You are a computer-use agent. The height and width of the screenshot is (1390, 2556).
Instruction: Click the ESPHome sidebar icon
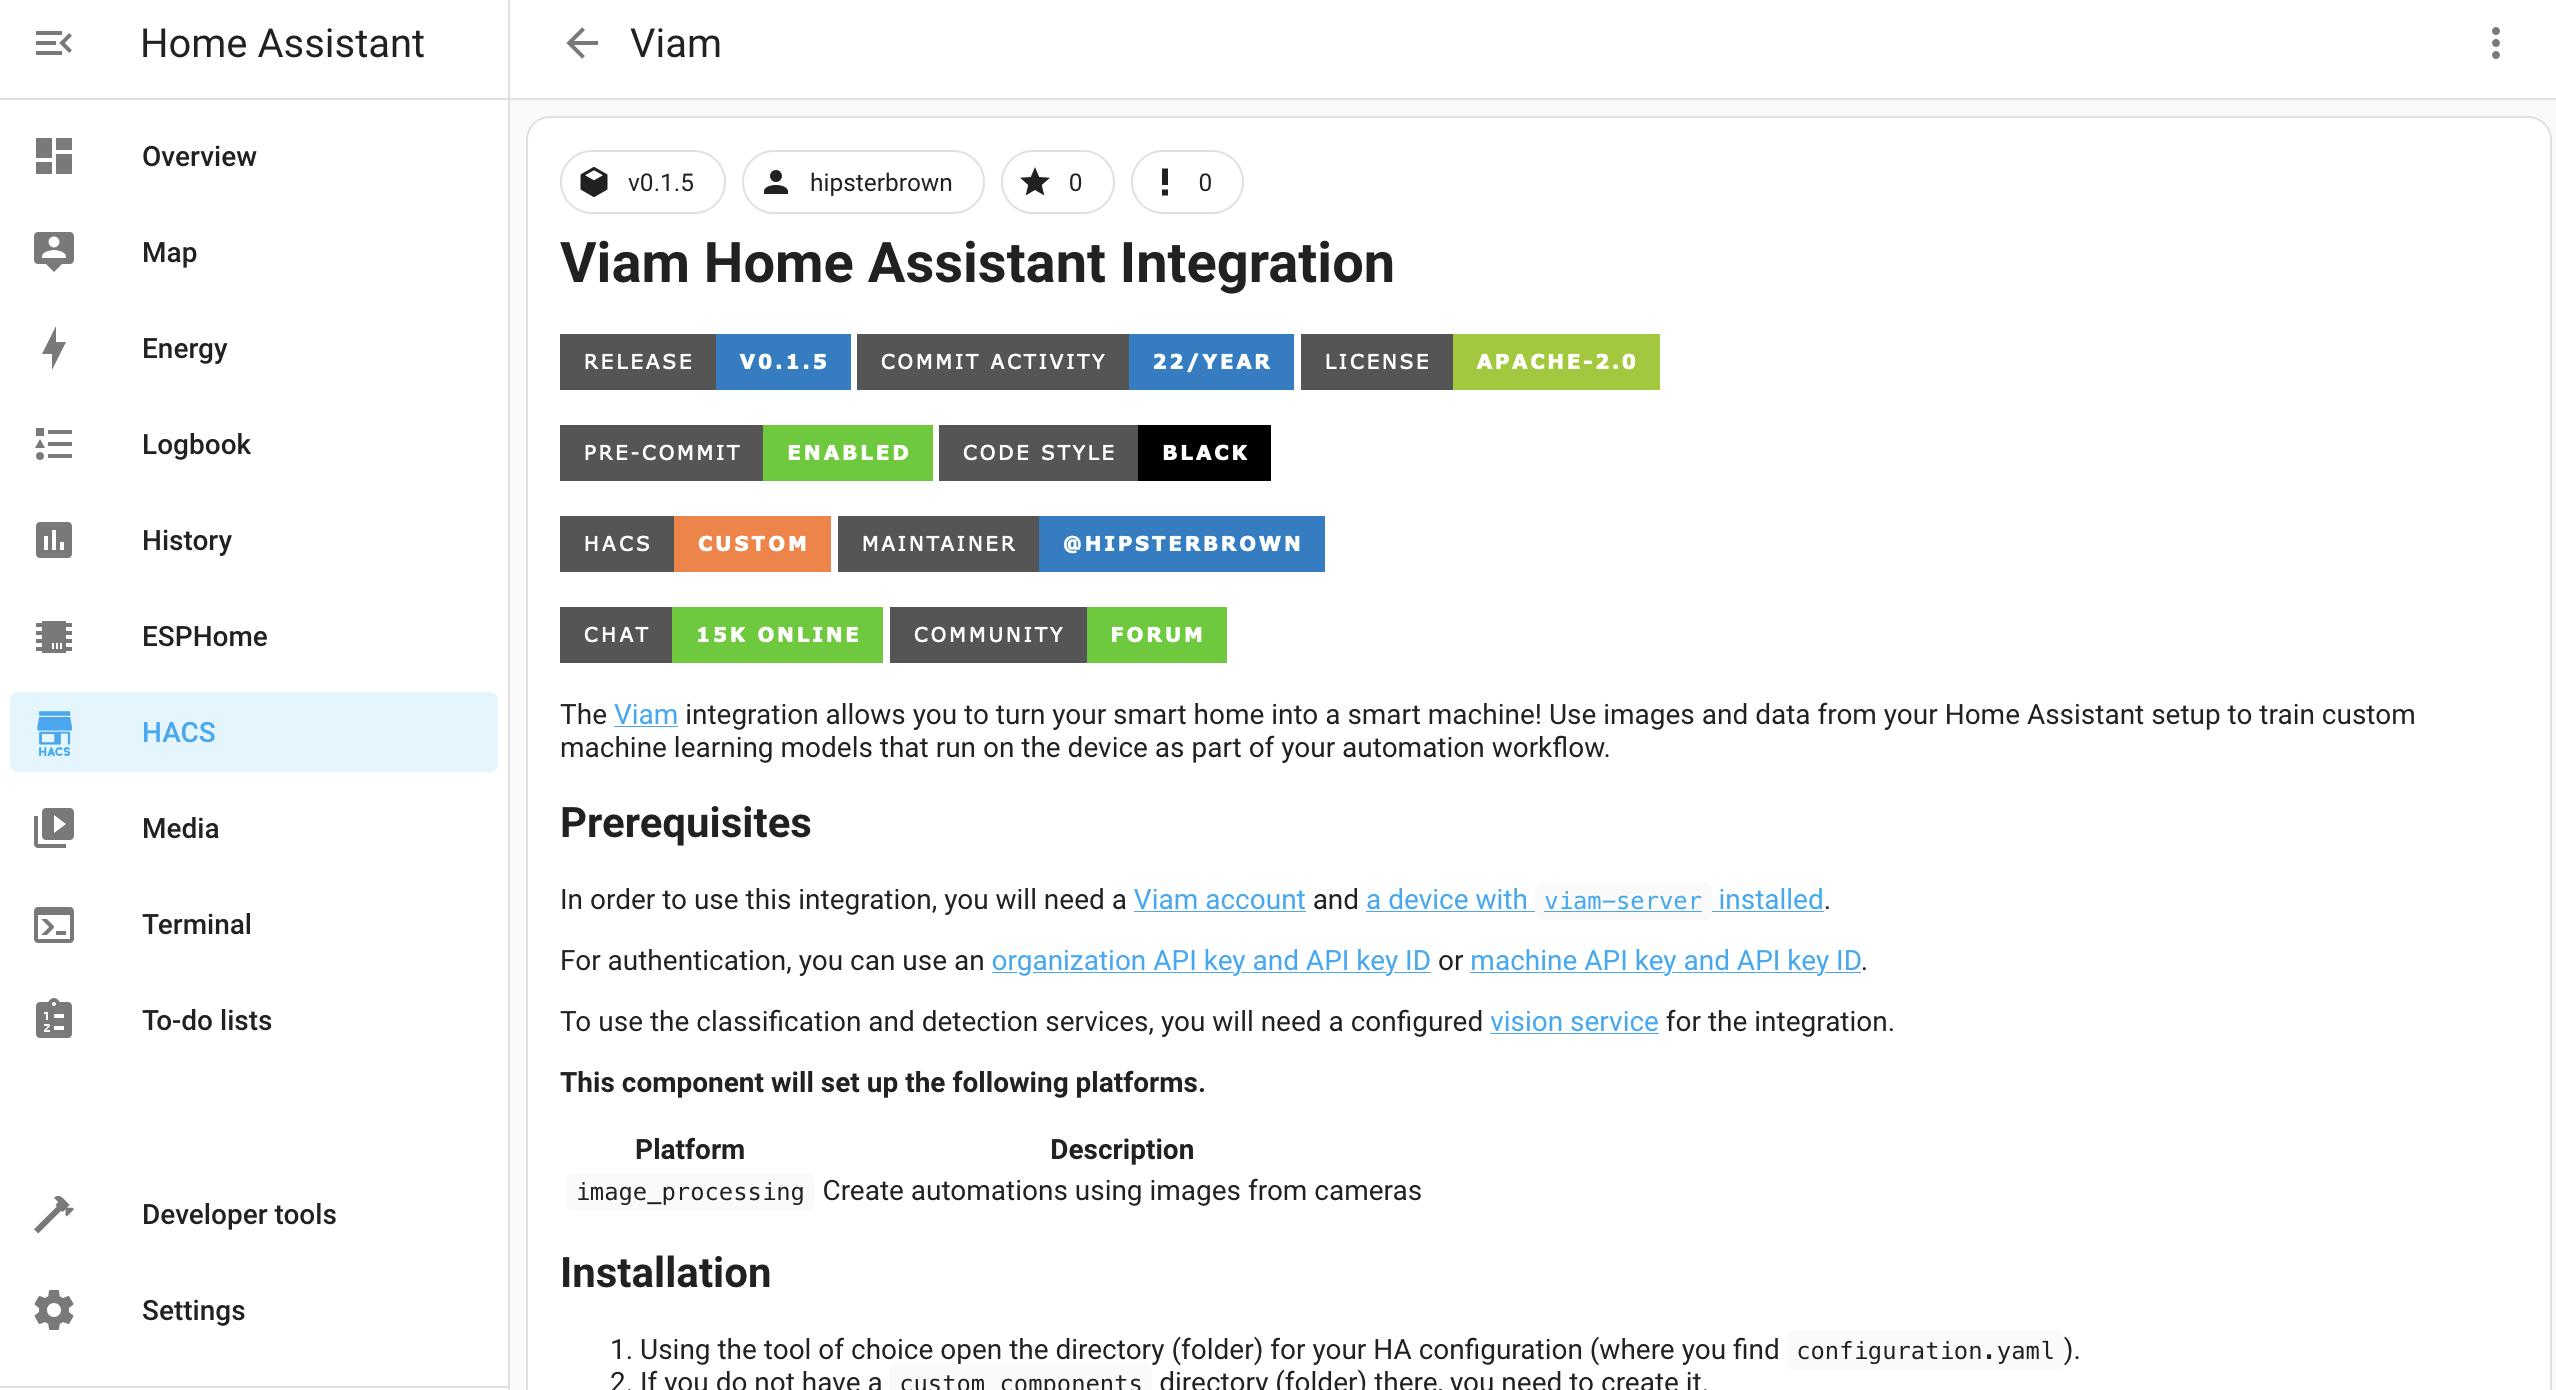tap(55, 635)
